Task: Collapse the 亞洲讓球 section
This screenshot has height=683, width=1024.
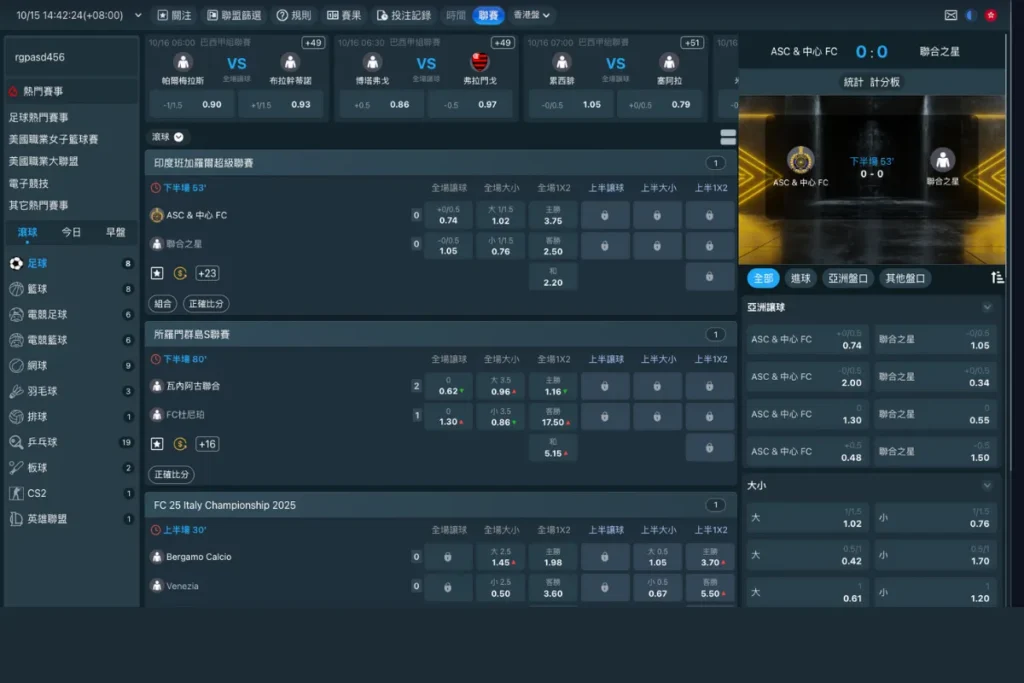Action: [987, 308]
